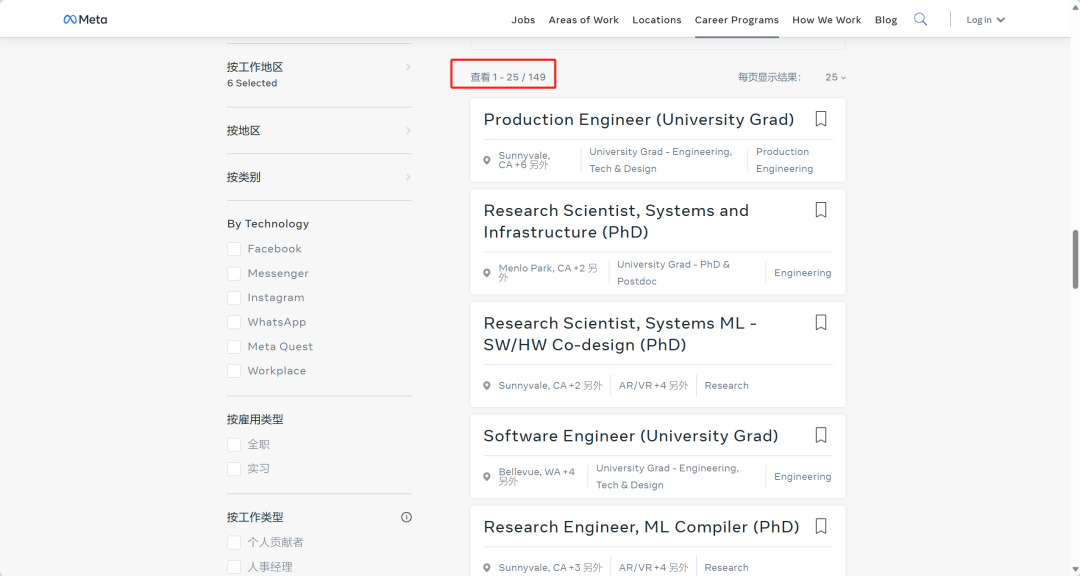Expand the 按地区 filter section
1080x576 pixels.
[319, 130]
